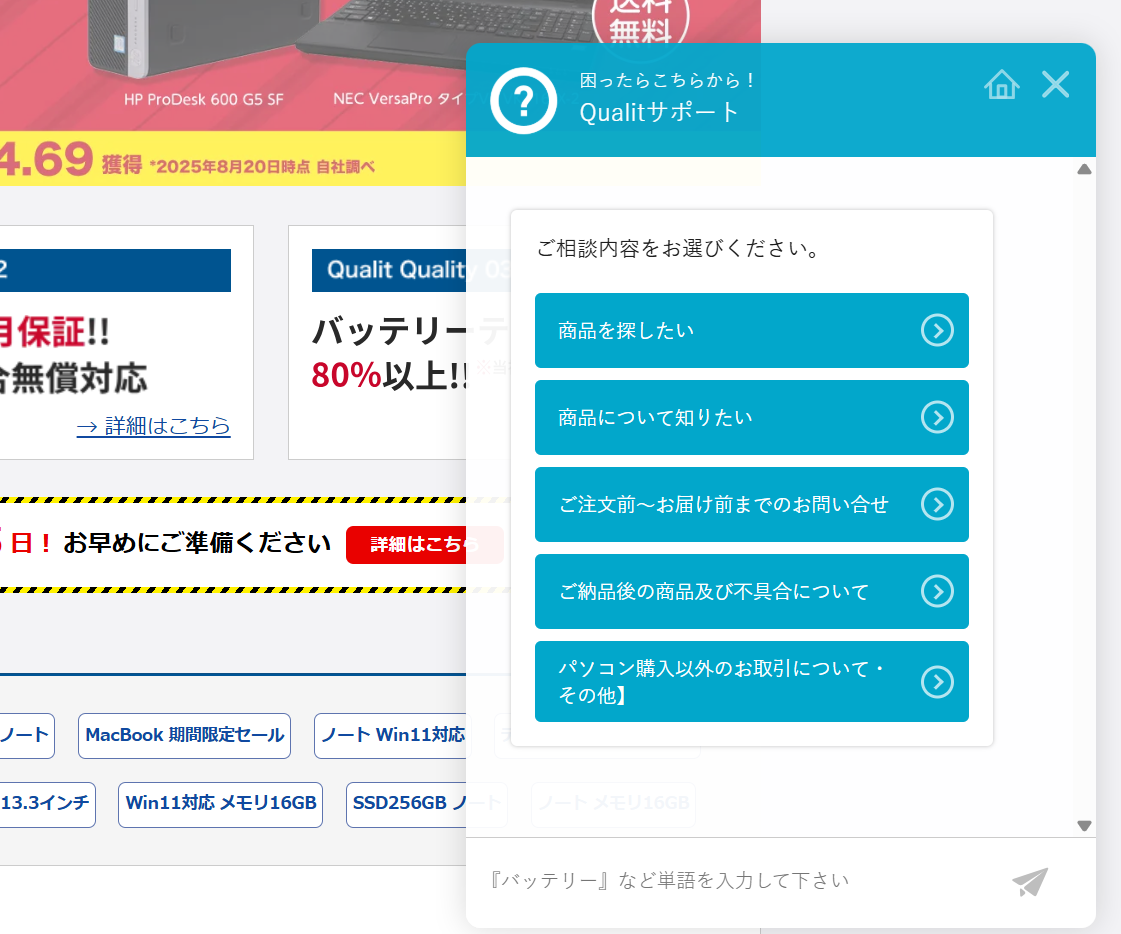1121x934 pixels.
Task: Select the Win11対応 メモリ16GB tag
Action: click(x=220, y=804)
